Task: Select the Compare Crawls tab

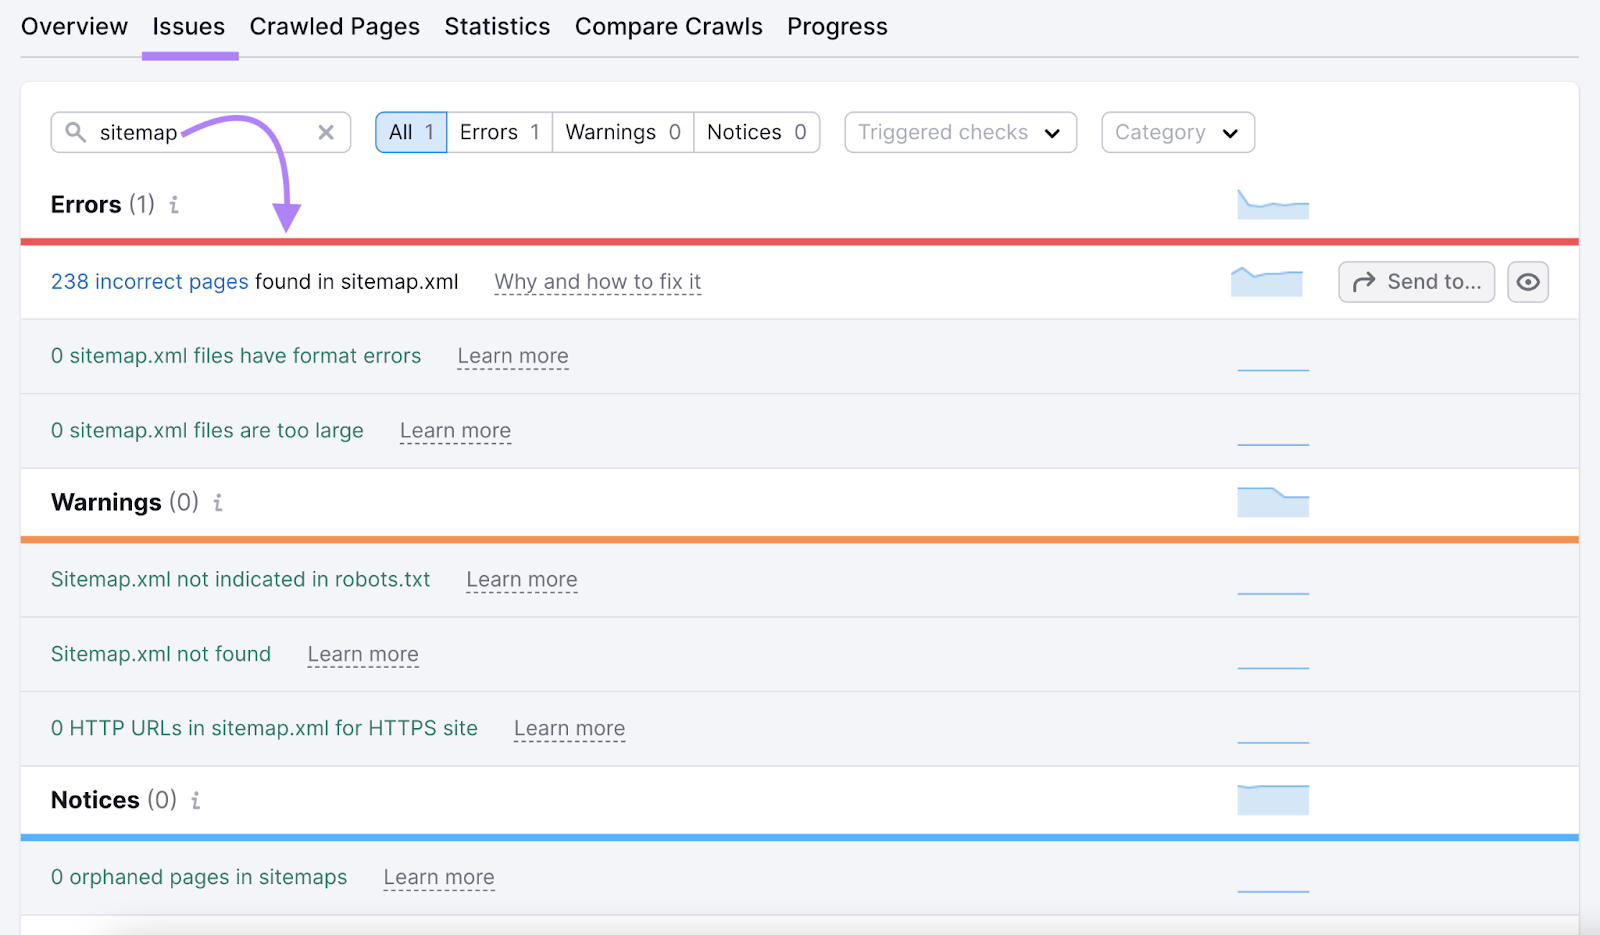Action: click(668, 26)
